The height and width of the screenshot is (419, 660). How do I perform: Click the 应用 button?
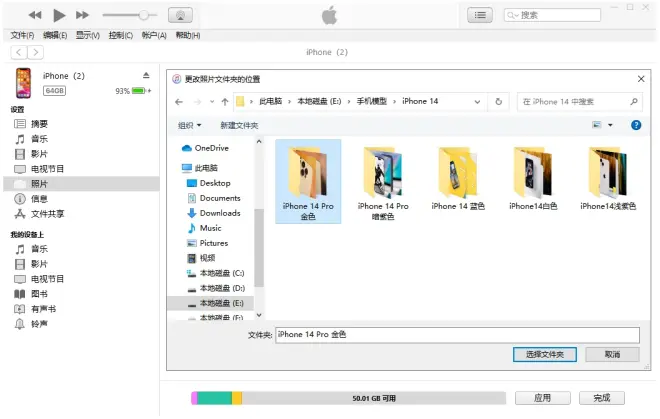click(x=543, y=398)
